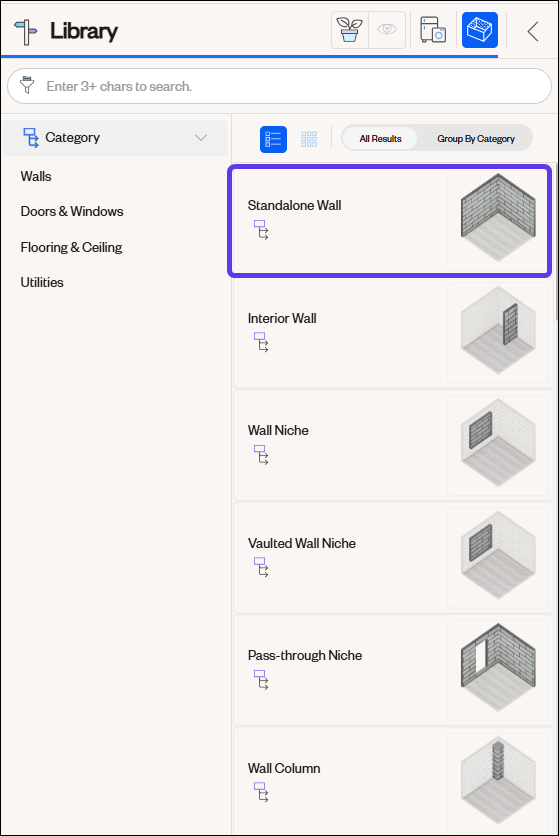Select the blue construction box icon
The width and height of the screenshot is (559, 836).
tap(480, 30)
